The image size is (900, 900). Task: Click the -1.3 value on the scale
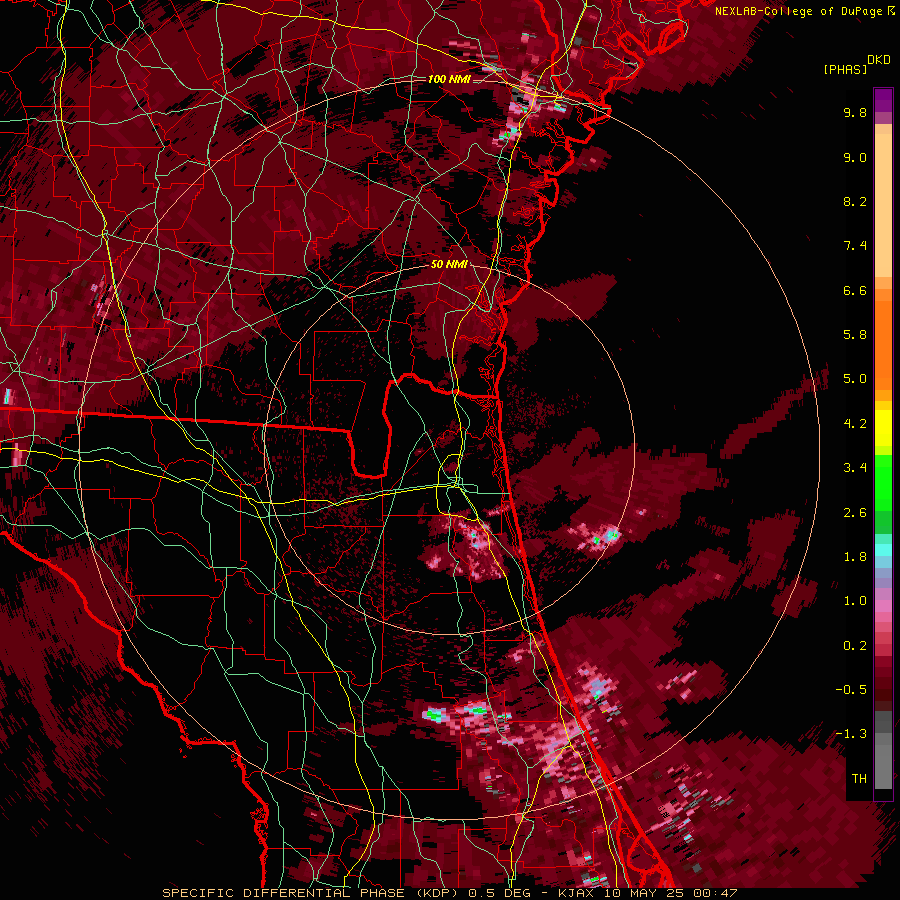pyautogui.click(x=851, y=734)
